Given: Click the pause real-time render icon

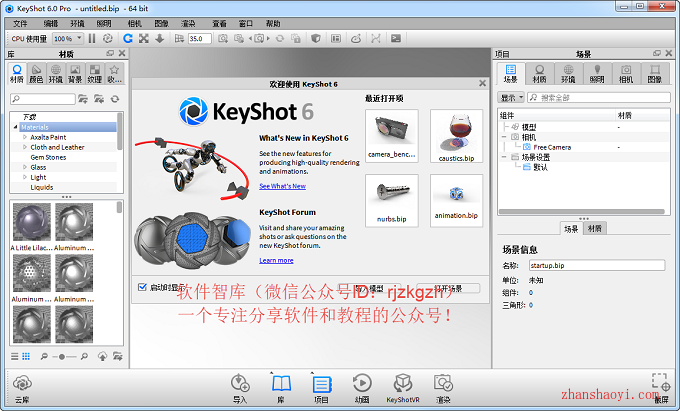Looking at the screenshot, I should (92, 39).
